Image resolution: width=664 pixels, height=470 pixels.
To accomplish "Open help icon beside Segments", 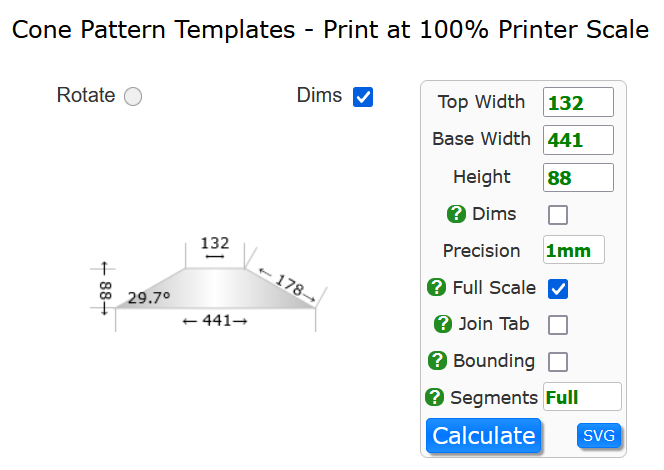I will click(x=434, y=397).
